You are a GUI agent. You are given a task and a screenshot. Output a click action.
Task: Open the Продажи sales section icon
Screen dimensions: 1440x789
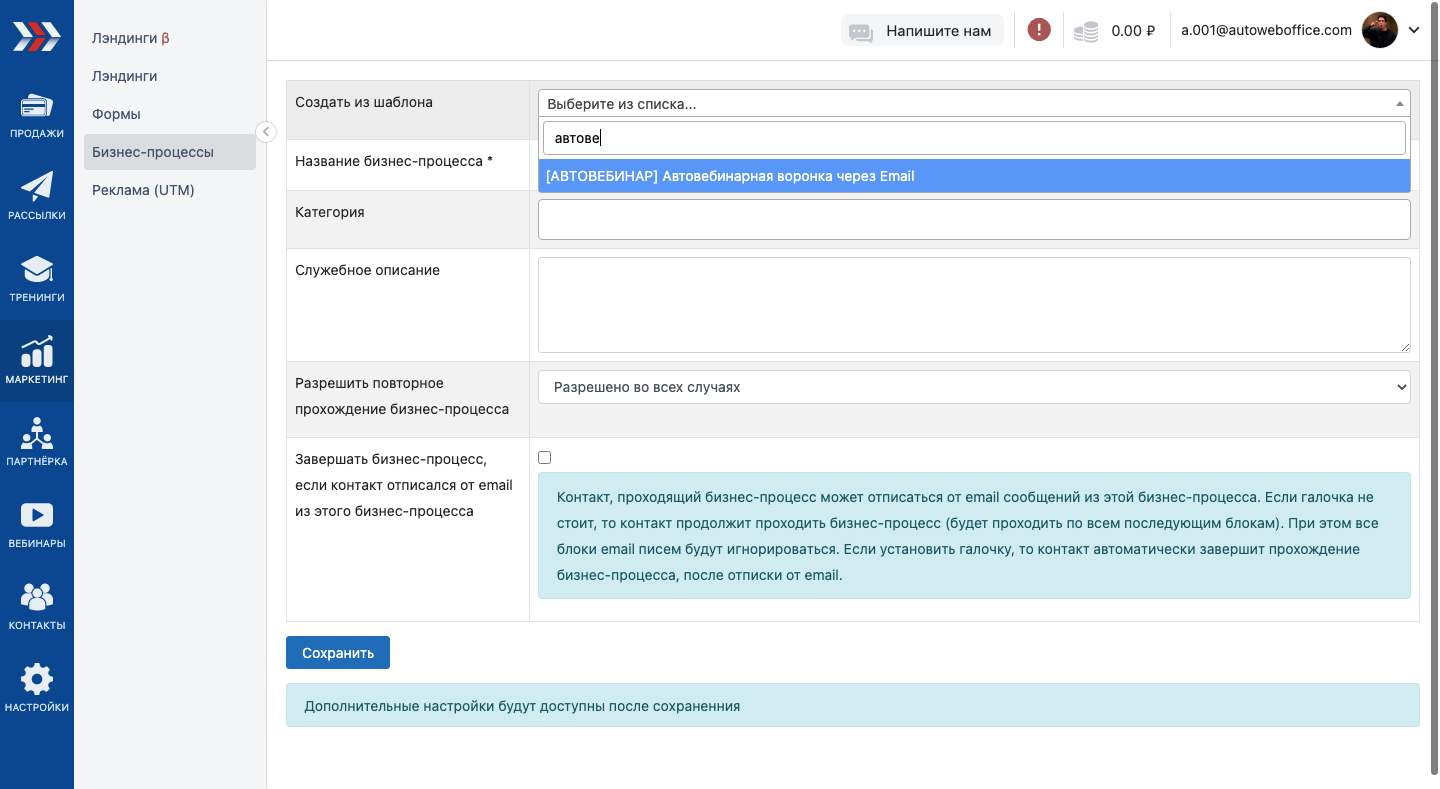pyautogui.click(x=37, y=106)
